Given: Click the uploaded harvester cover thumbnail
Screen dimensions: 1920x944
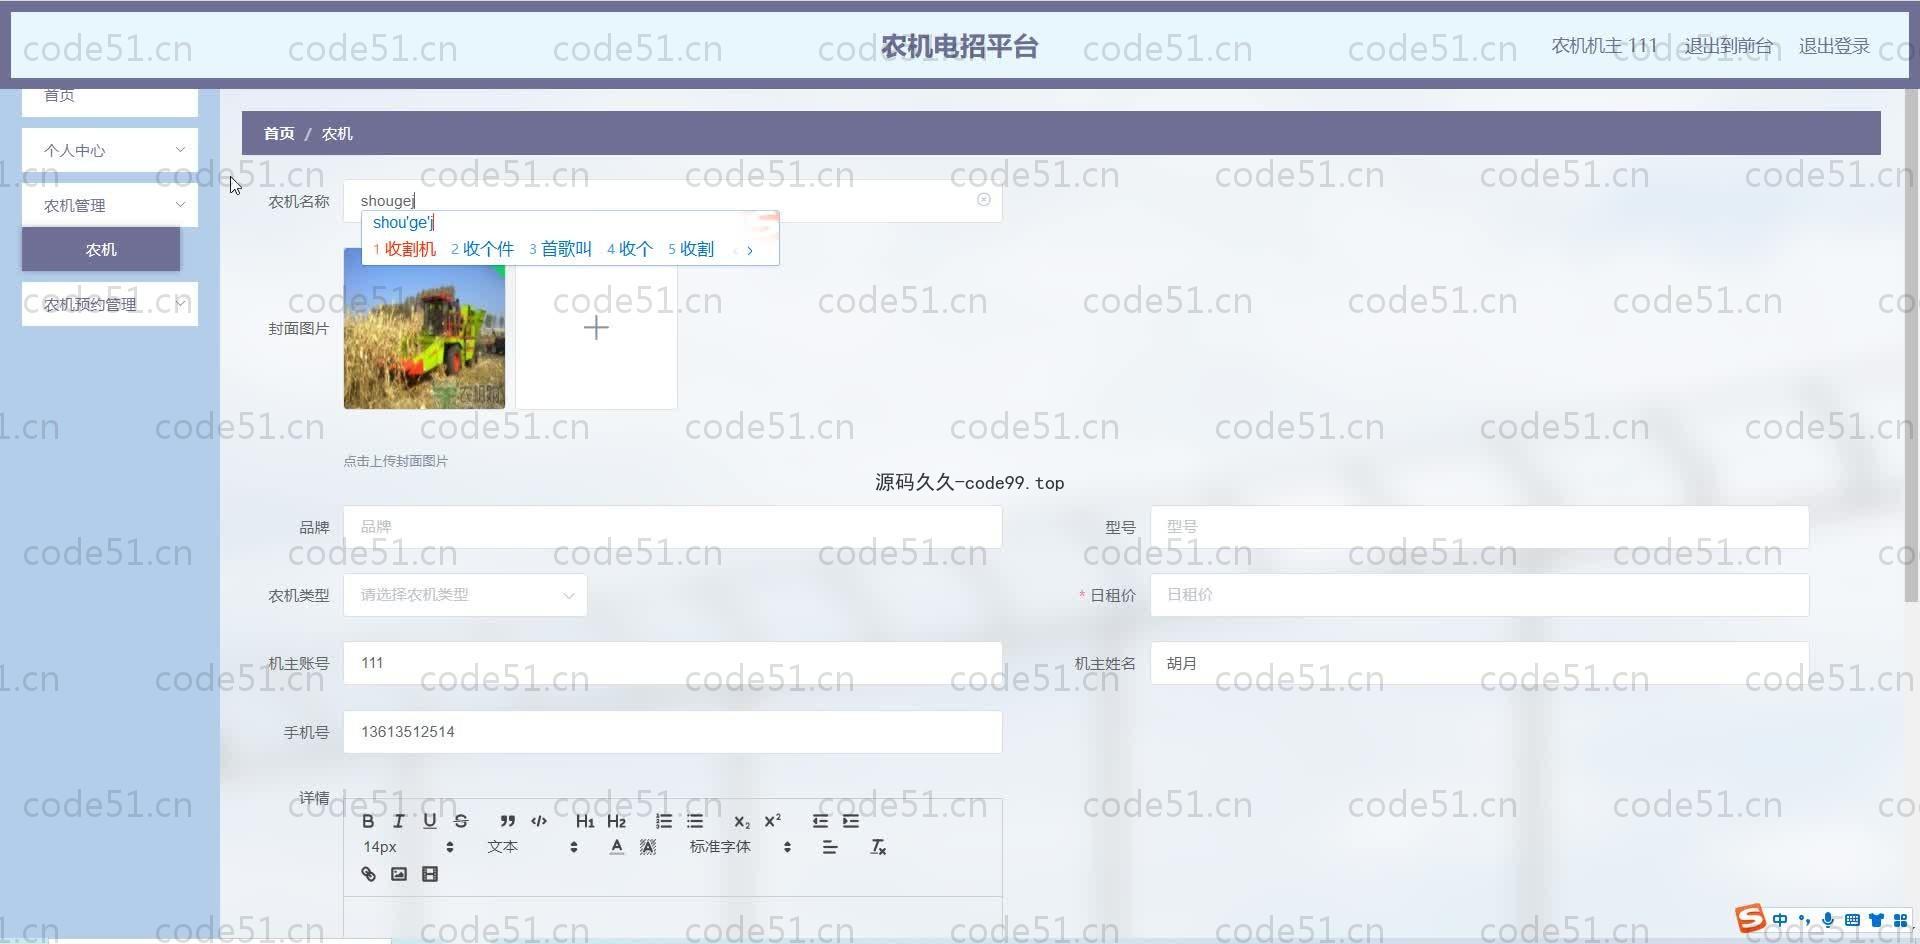Looking at the screenshot, I should click(424, 328).
